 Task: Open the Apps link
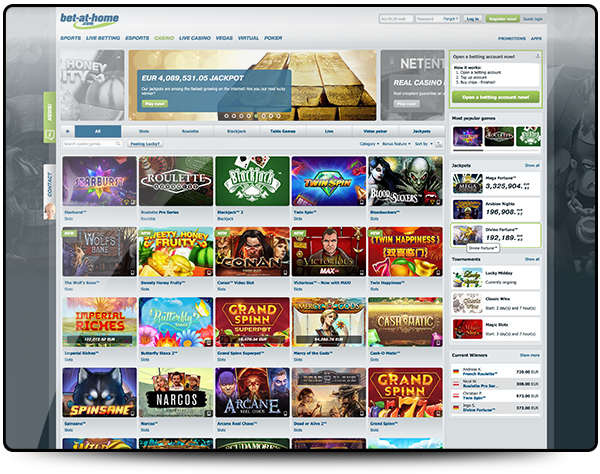point(536,39)
